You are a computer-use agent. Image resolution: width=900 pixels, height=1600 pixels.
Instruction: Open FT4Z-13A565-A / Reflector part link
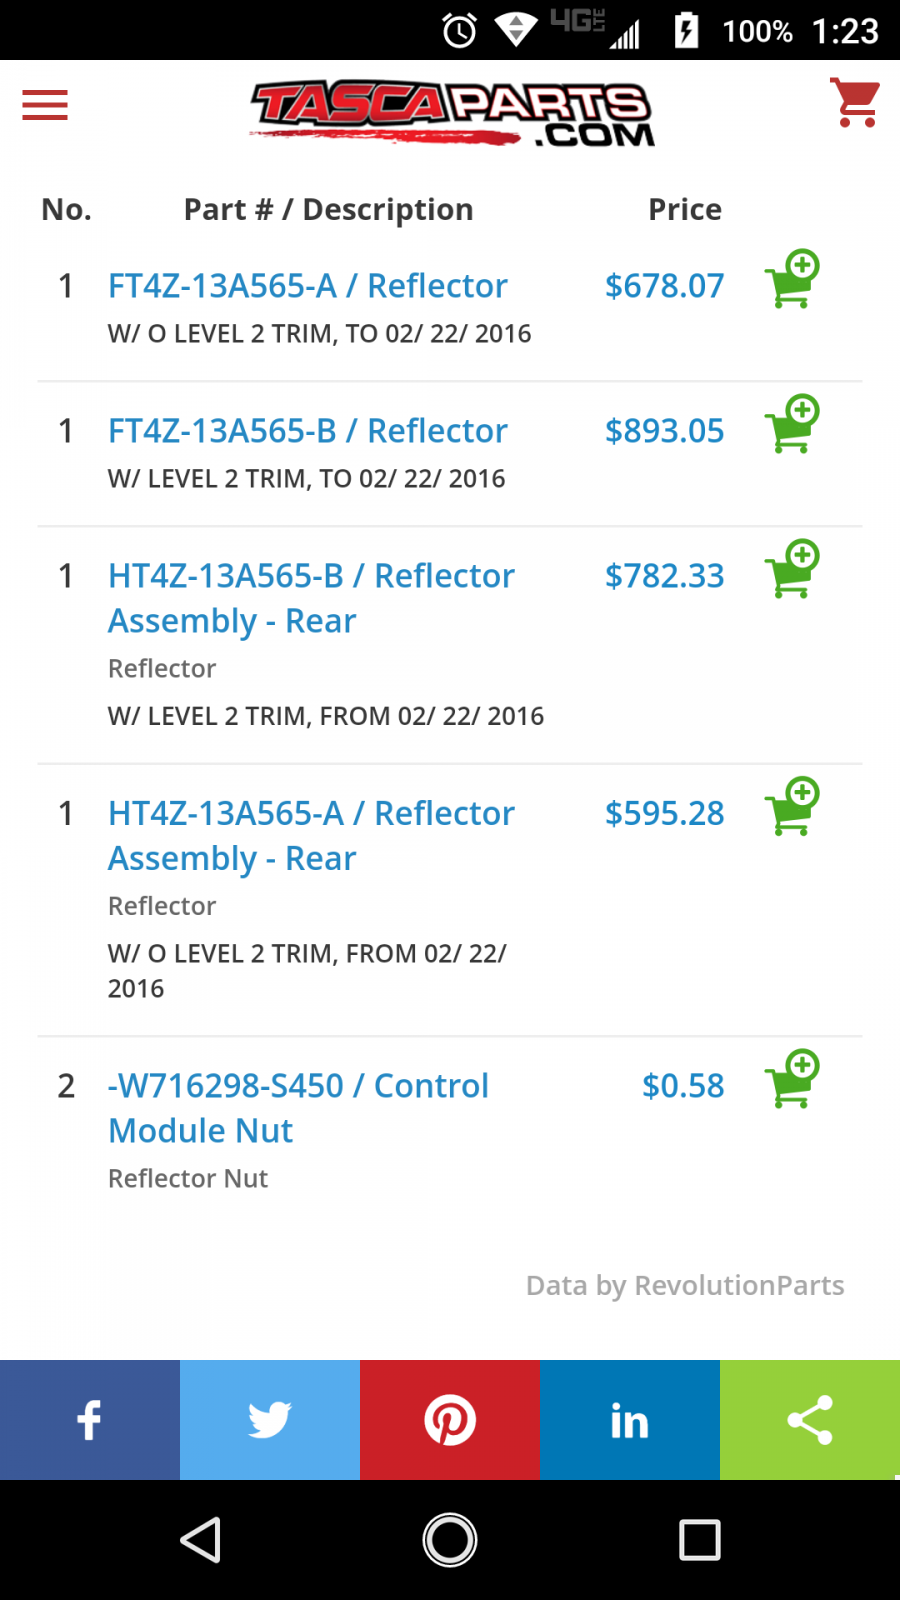(307, 286)
